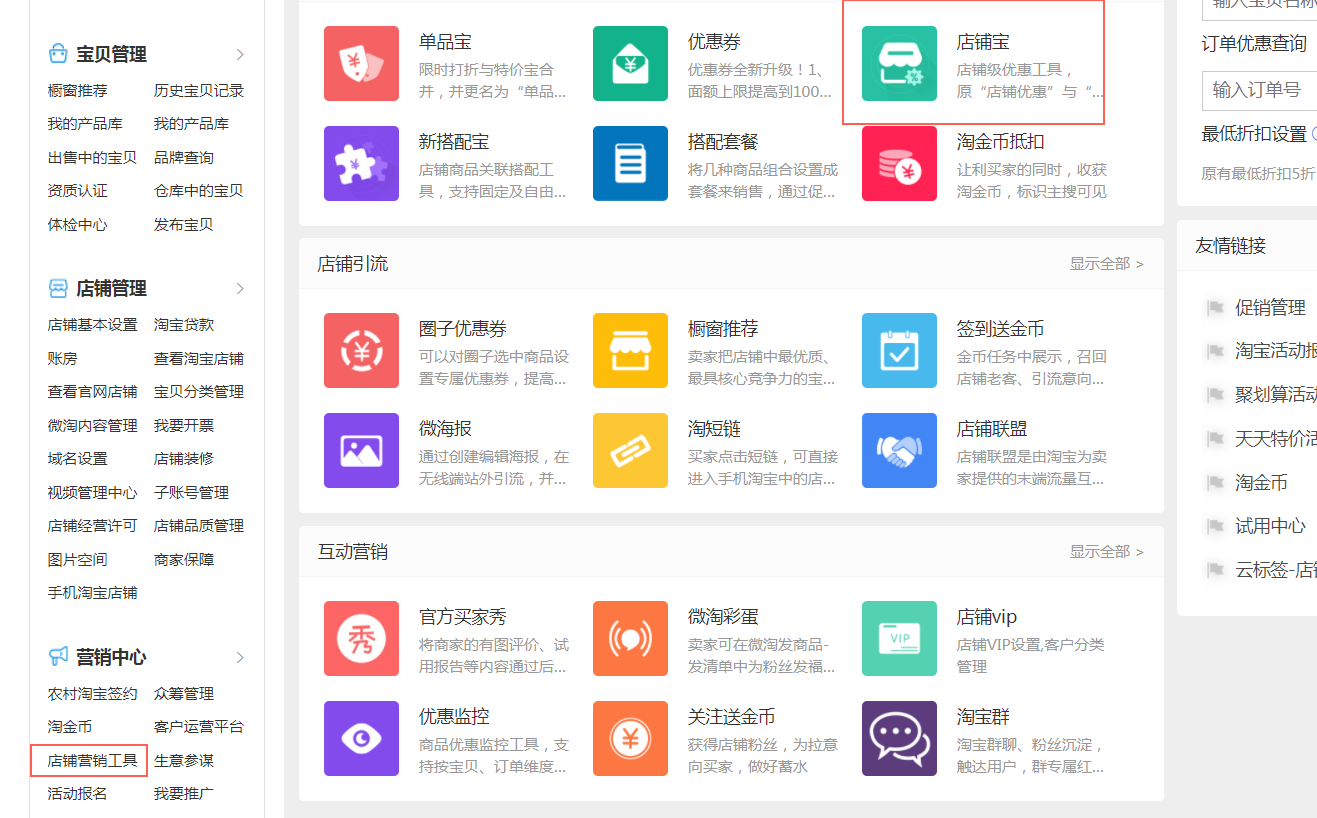Open 店铺装修 link
Image resolution: width=1317 pixels, height=818 pixels.
(x=184, y=459)
